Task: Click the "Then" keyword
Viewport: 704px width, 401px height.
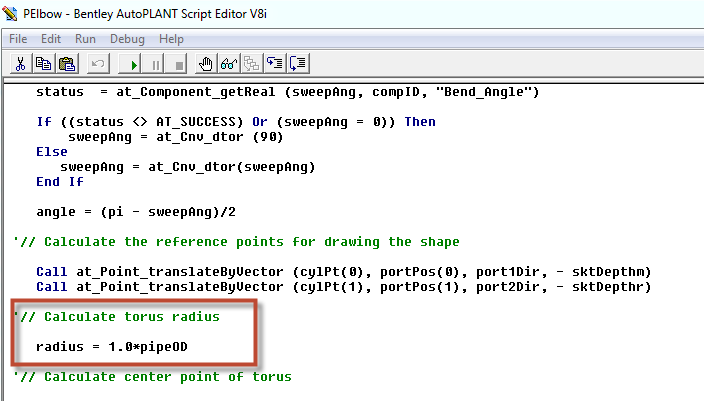Action: (x=420, y=122)
